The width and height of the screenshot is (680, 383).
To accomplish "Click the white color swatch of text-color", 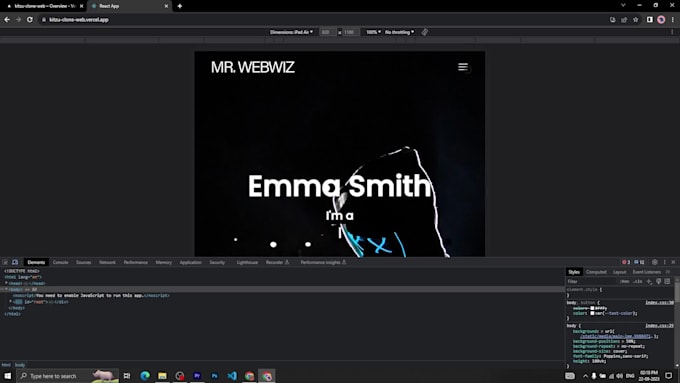I will point(592,313).
